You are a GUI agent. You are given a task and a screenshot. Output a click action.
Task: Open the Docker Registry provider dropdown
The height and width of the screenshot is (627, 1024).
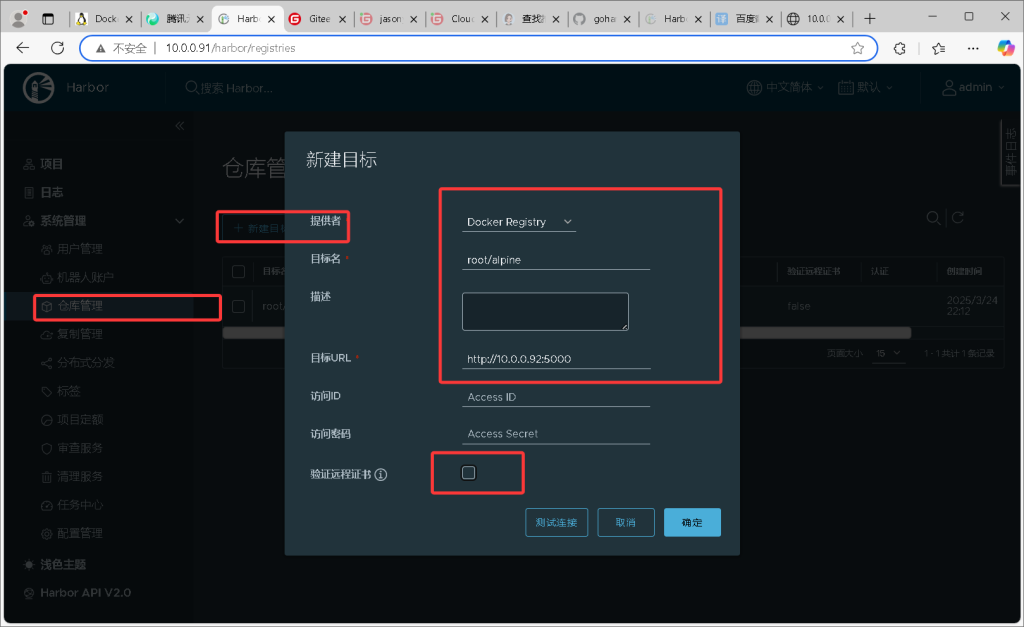[x=519, y=222]
